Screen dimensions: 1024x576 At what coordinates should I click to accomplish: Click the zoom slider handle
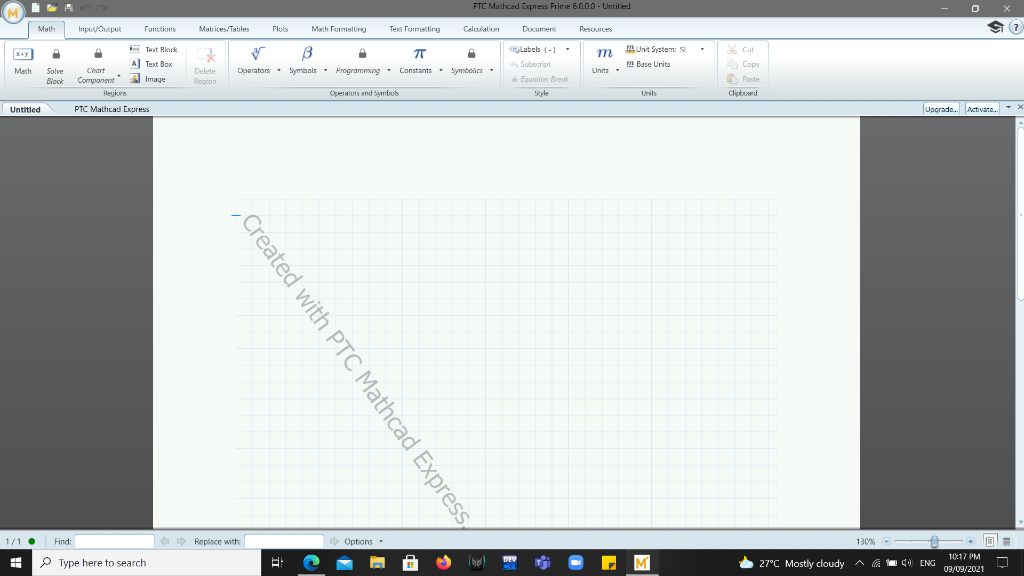click(x=935, y=541)
